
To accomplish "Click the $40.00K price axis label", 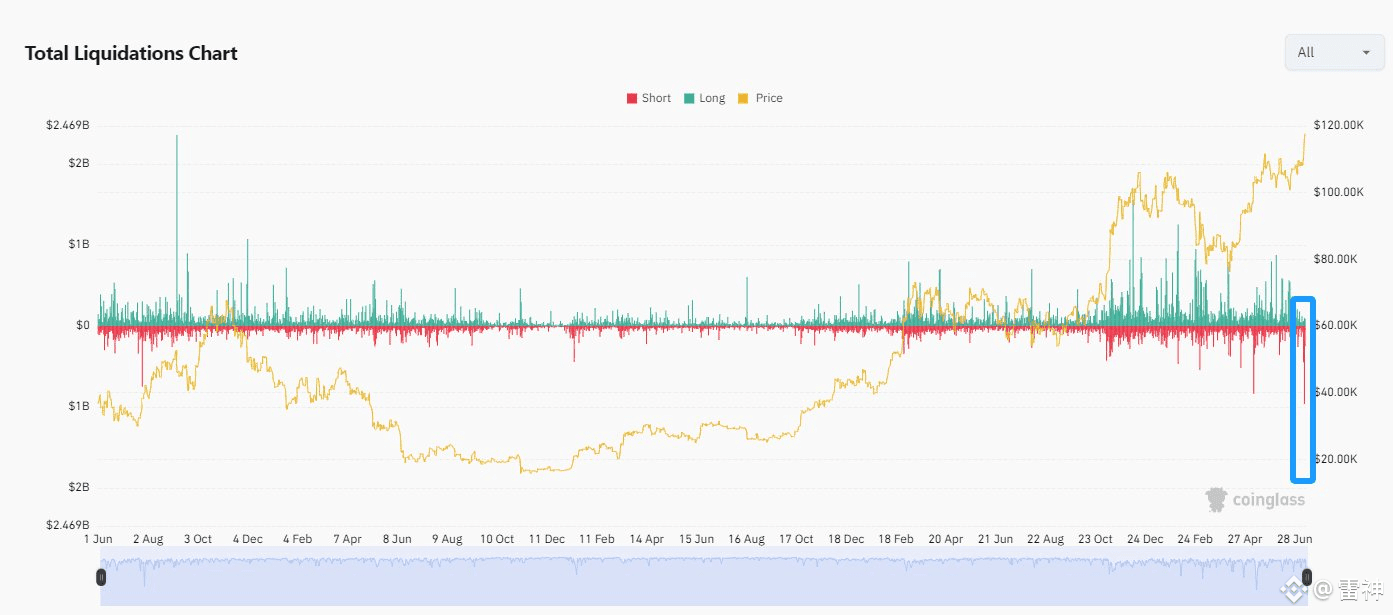I will pyautogui.click(x=1335, y=392).
